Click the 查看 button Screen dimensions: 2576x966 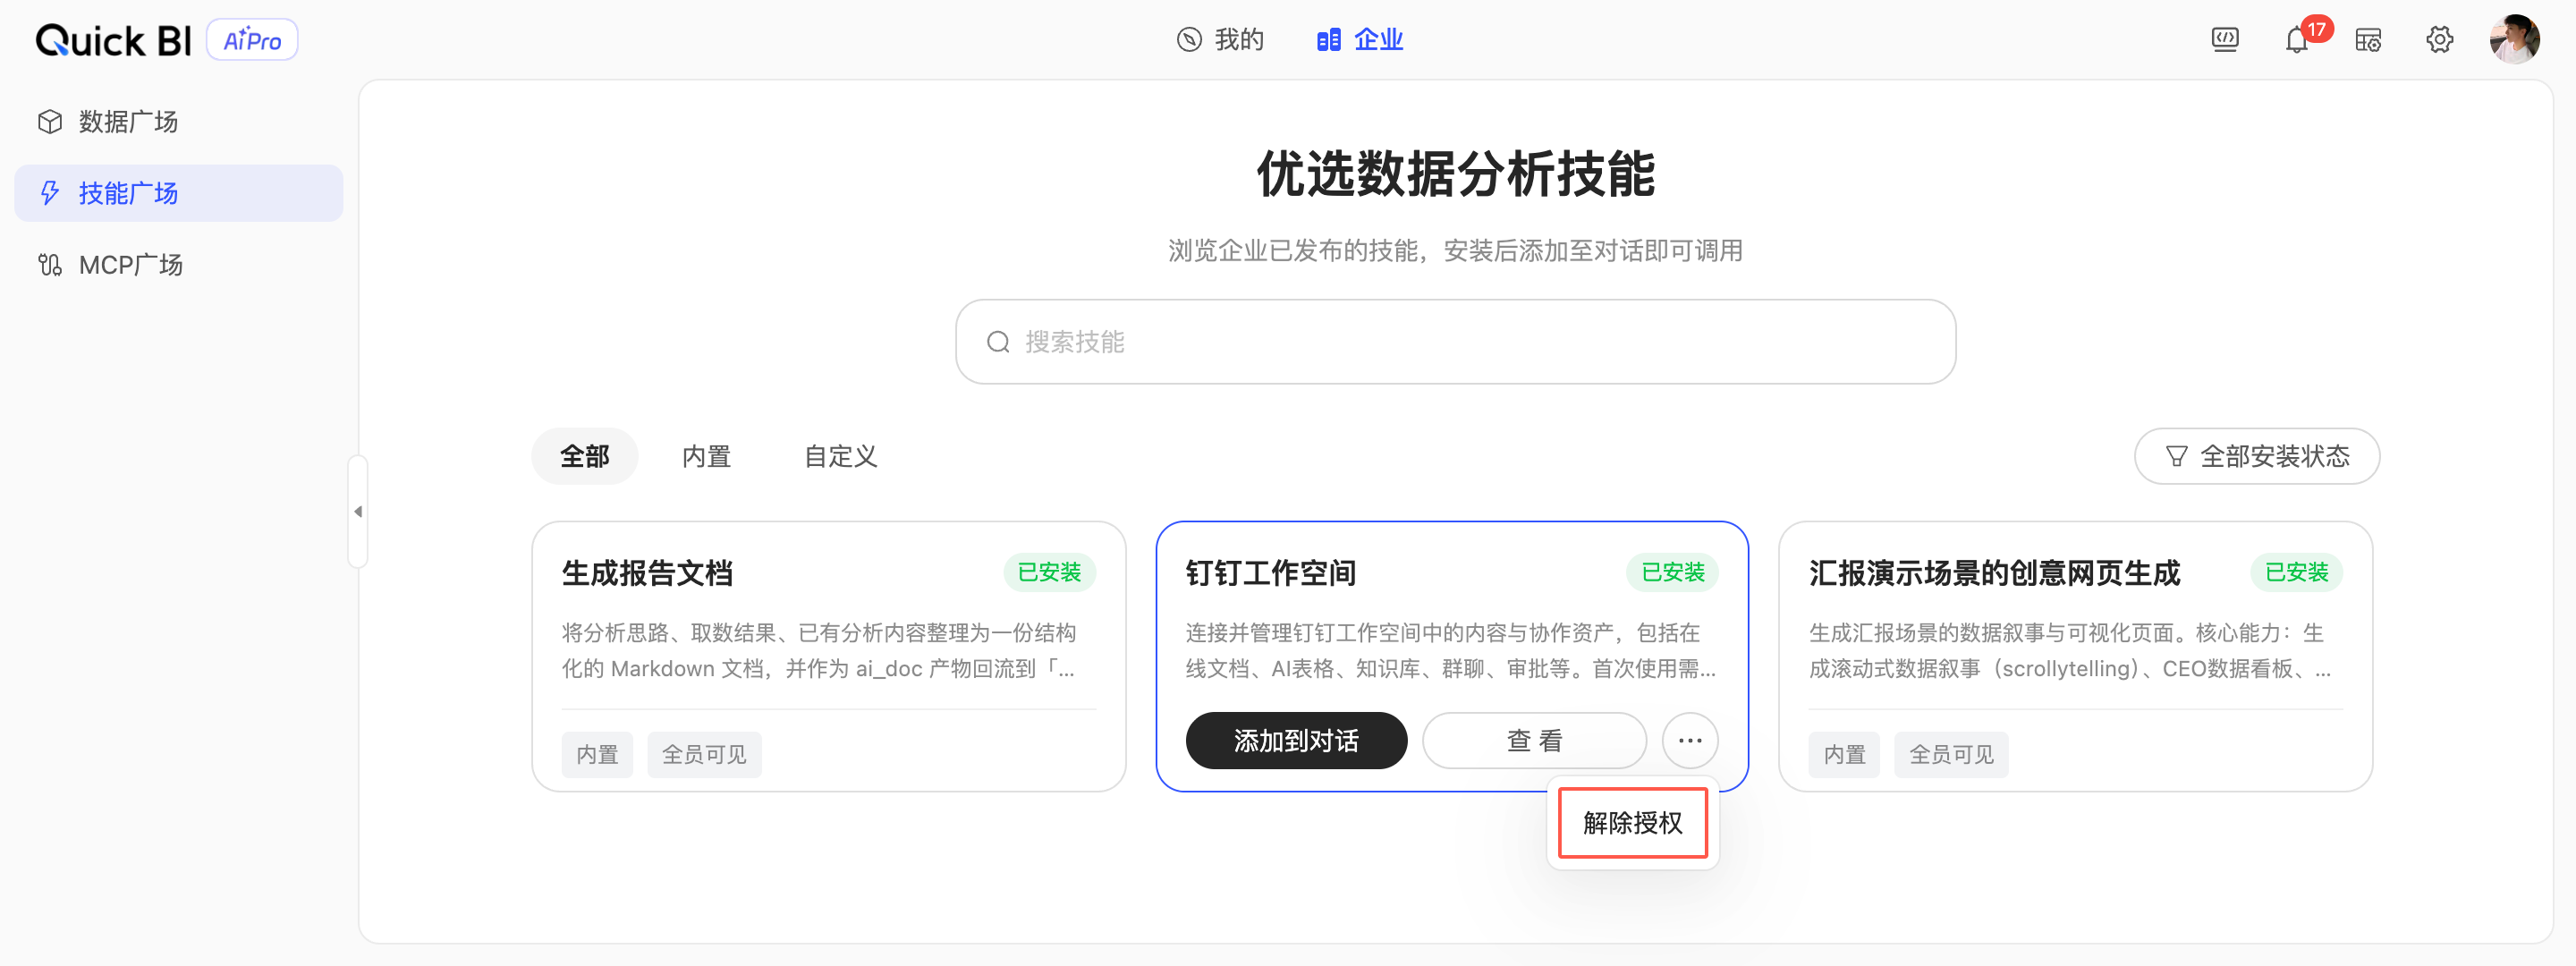coord(1534,741)
